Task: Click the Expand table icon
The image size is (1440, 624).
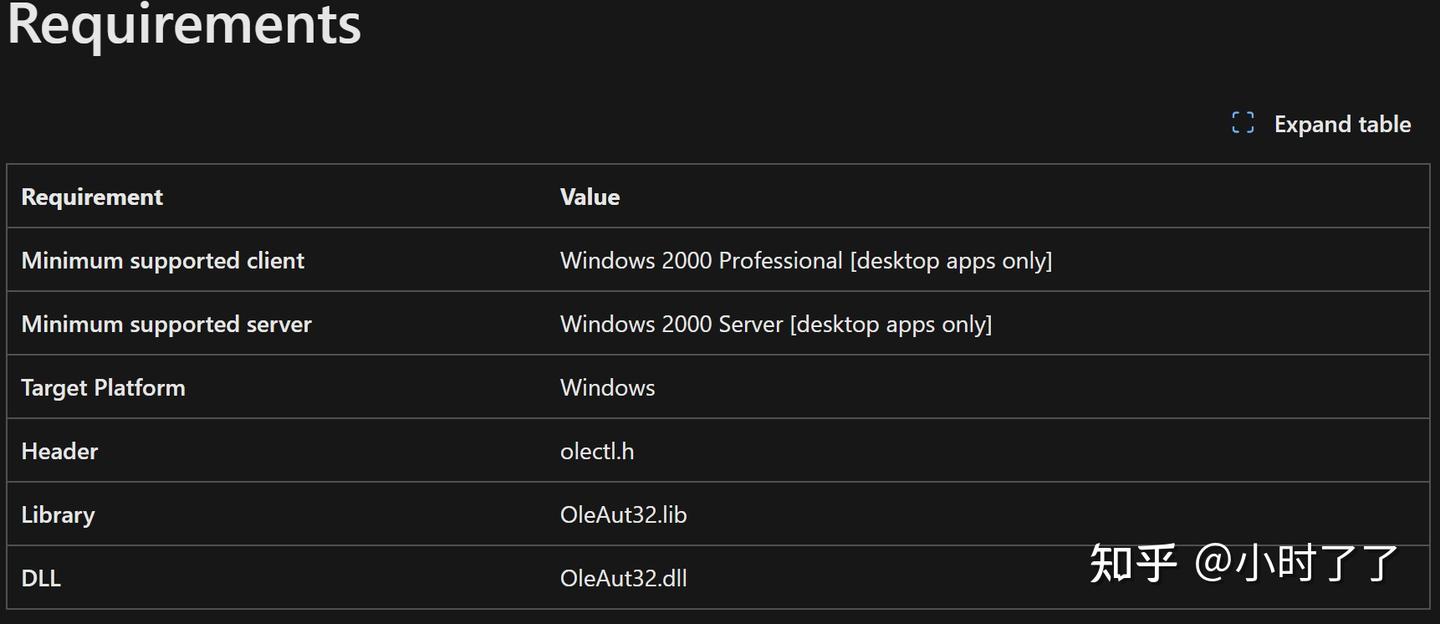Action: 1243,124
